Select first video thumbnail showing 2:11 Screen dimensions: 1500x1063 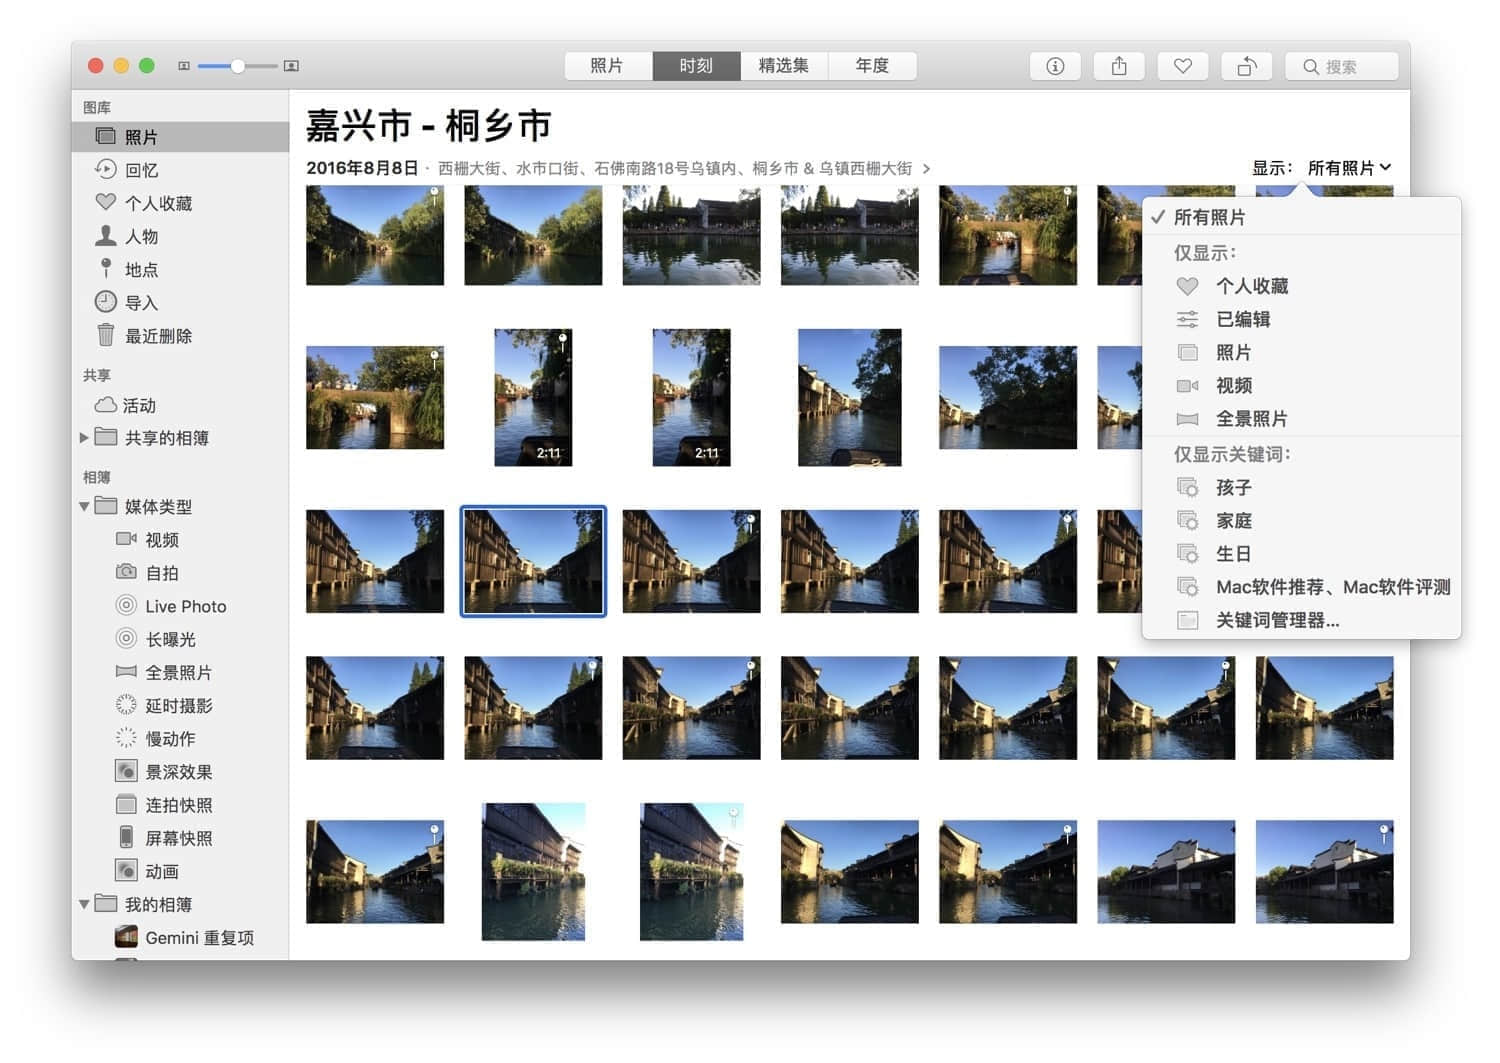(533, 397)
